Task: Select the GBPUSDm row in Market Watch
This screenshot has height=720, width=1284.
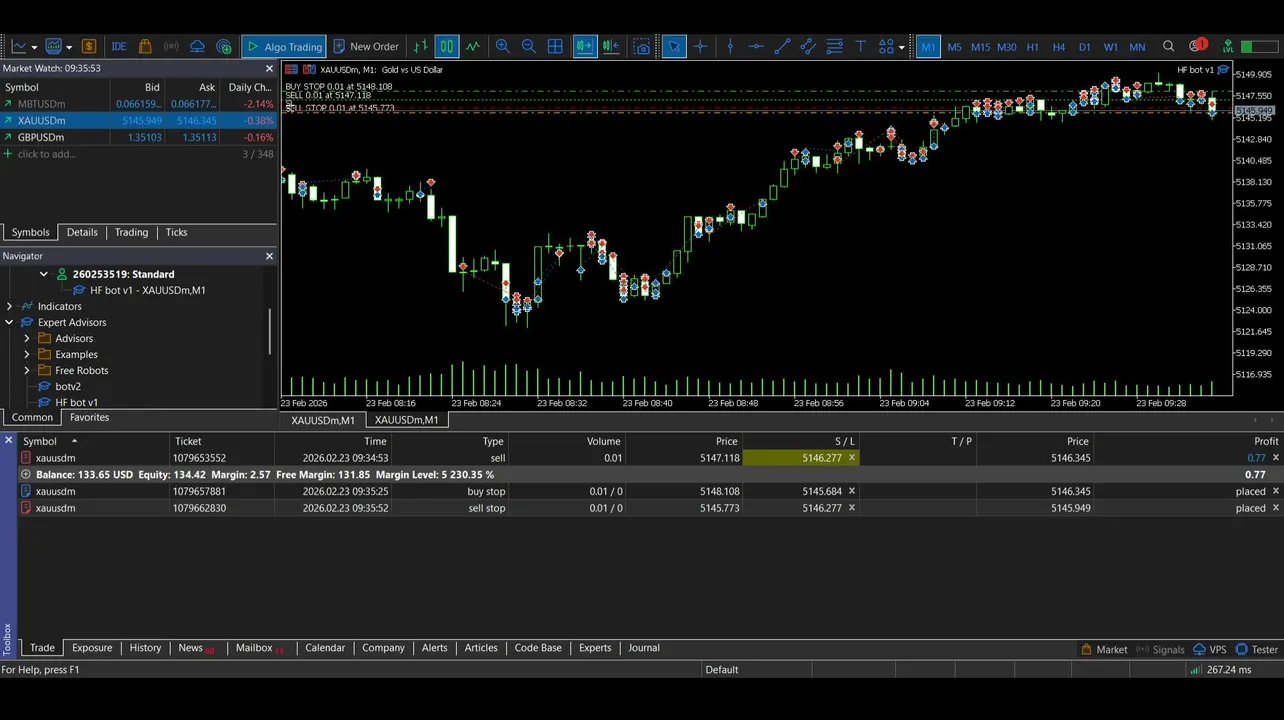Action: pos(138,137)
